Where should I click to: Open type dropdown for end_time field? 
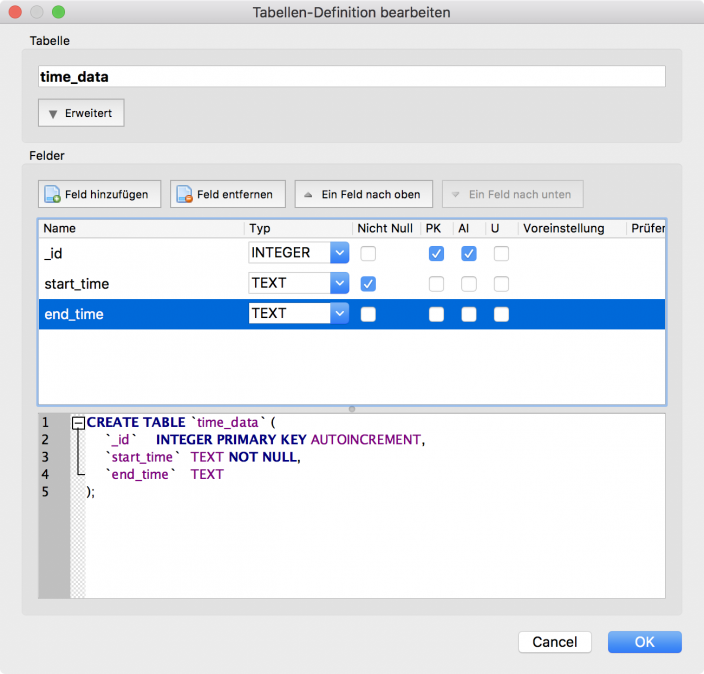[339, 314]
